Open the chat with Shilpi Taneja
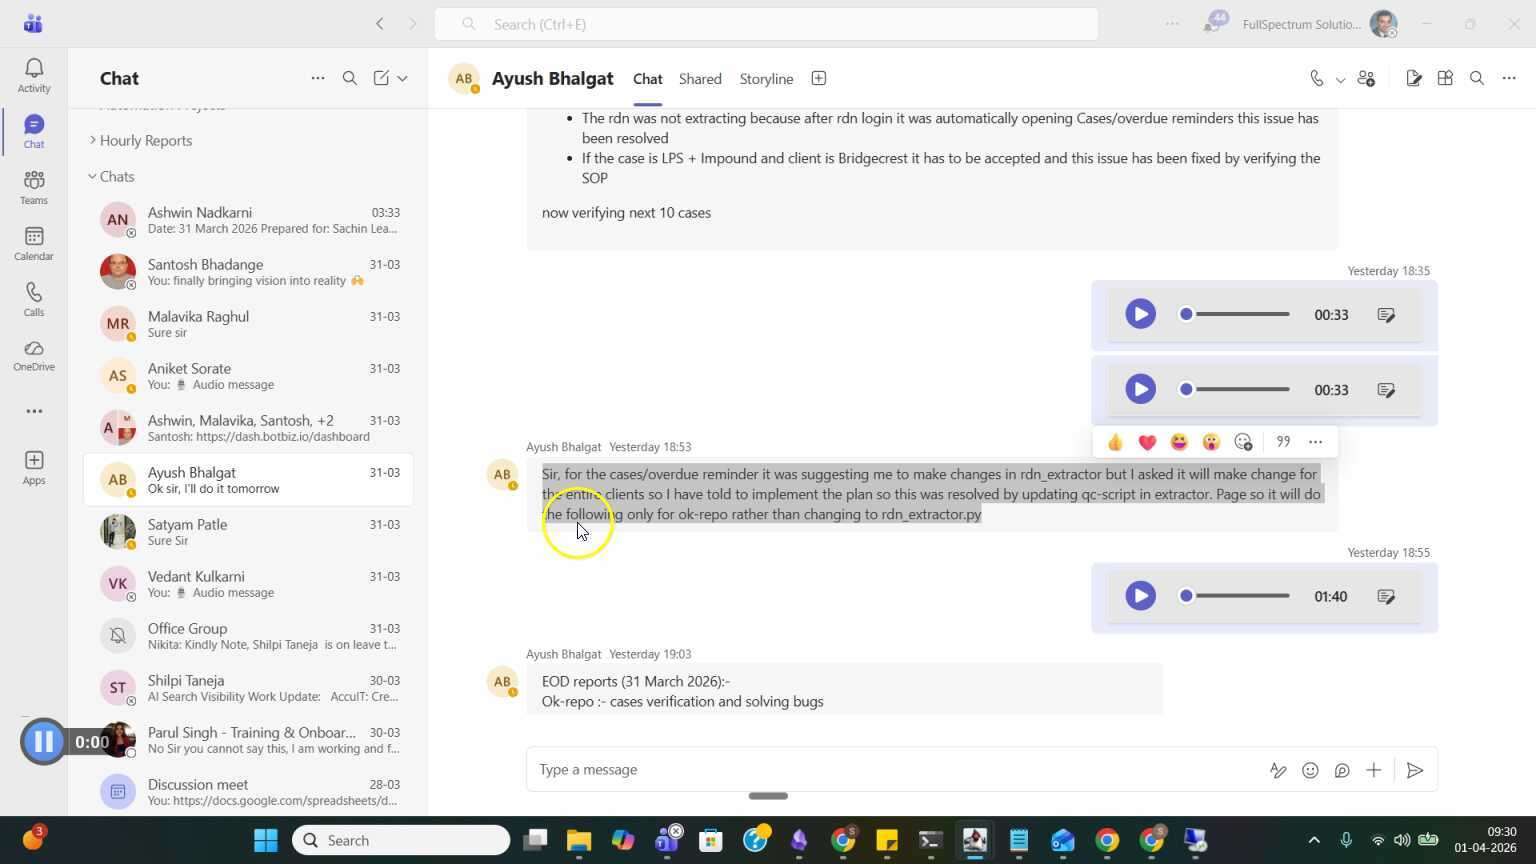The height and width of the screenshot is (864, 1536). click(x=248, y=687)
